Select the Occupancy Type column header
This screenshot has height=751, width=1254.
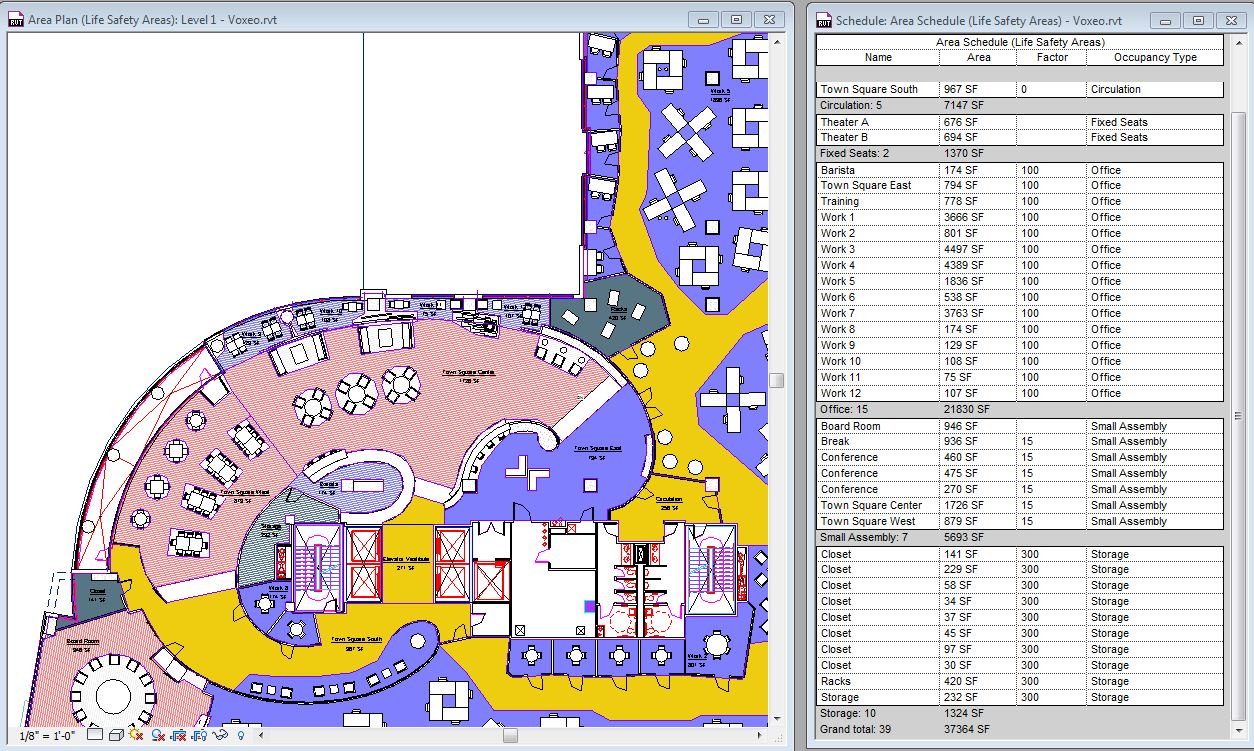pos(1155,57)
